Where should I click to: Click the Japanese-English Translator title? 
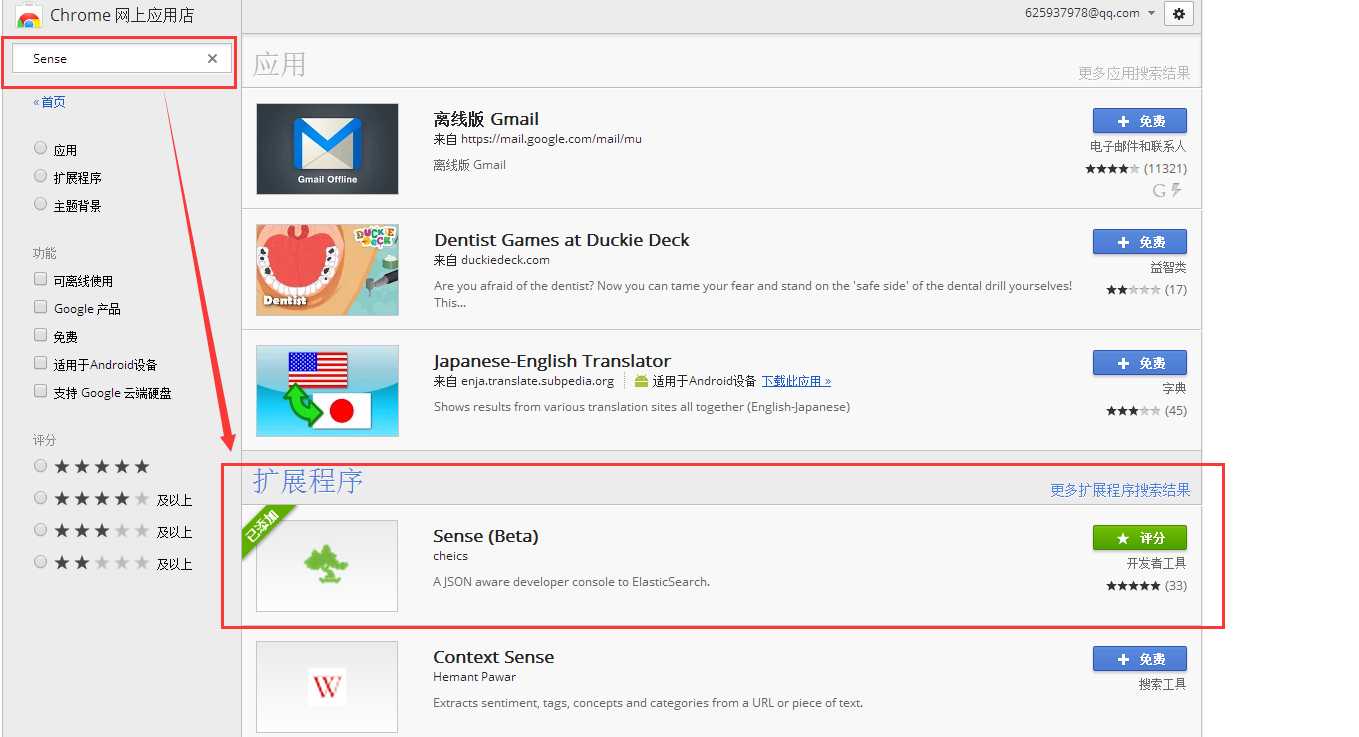click(x=552, y=361)
